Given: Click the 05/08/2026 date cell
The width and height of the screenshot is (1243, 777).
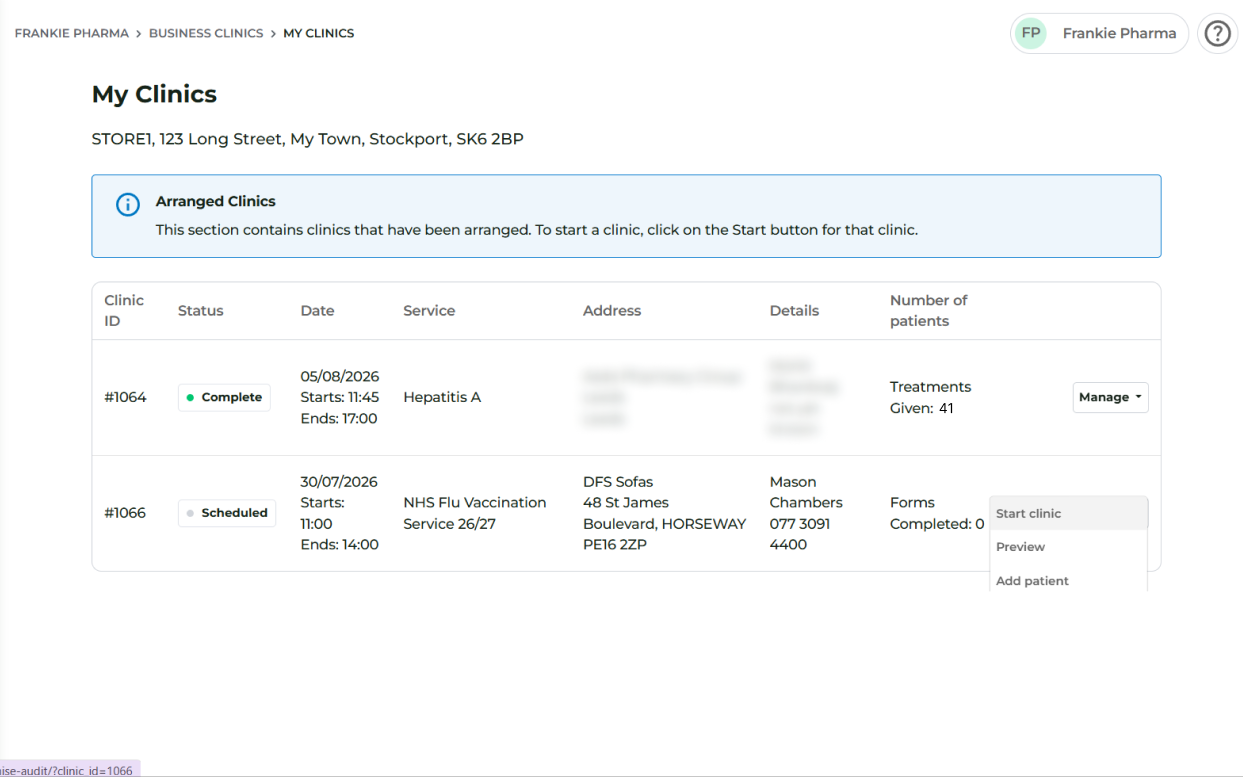Looking at the screenshot, I should pos(340,397).
